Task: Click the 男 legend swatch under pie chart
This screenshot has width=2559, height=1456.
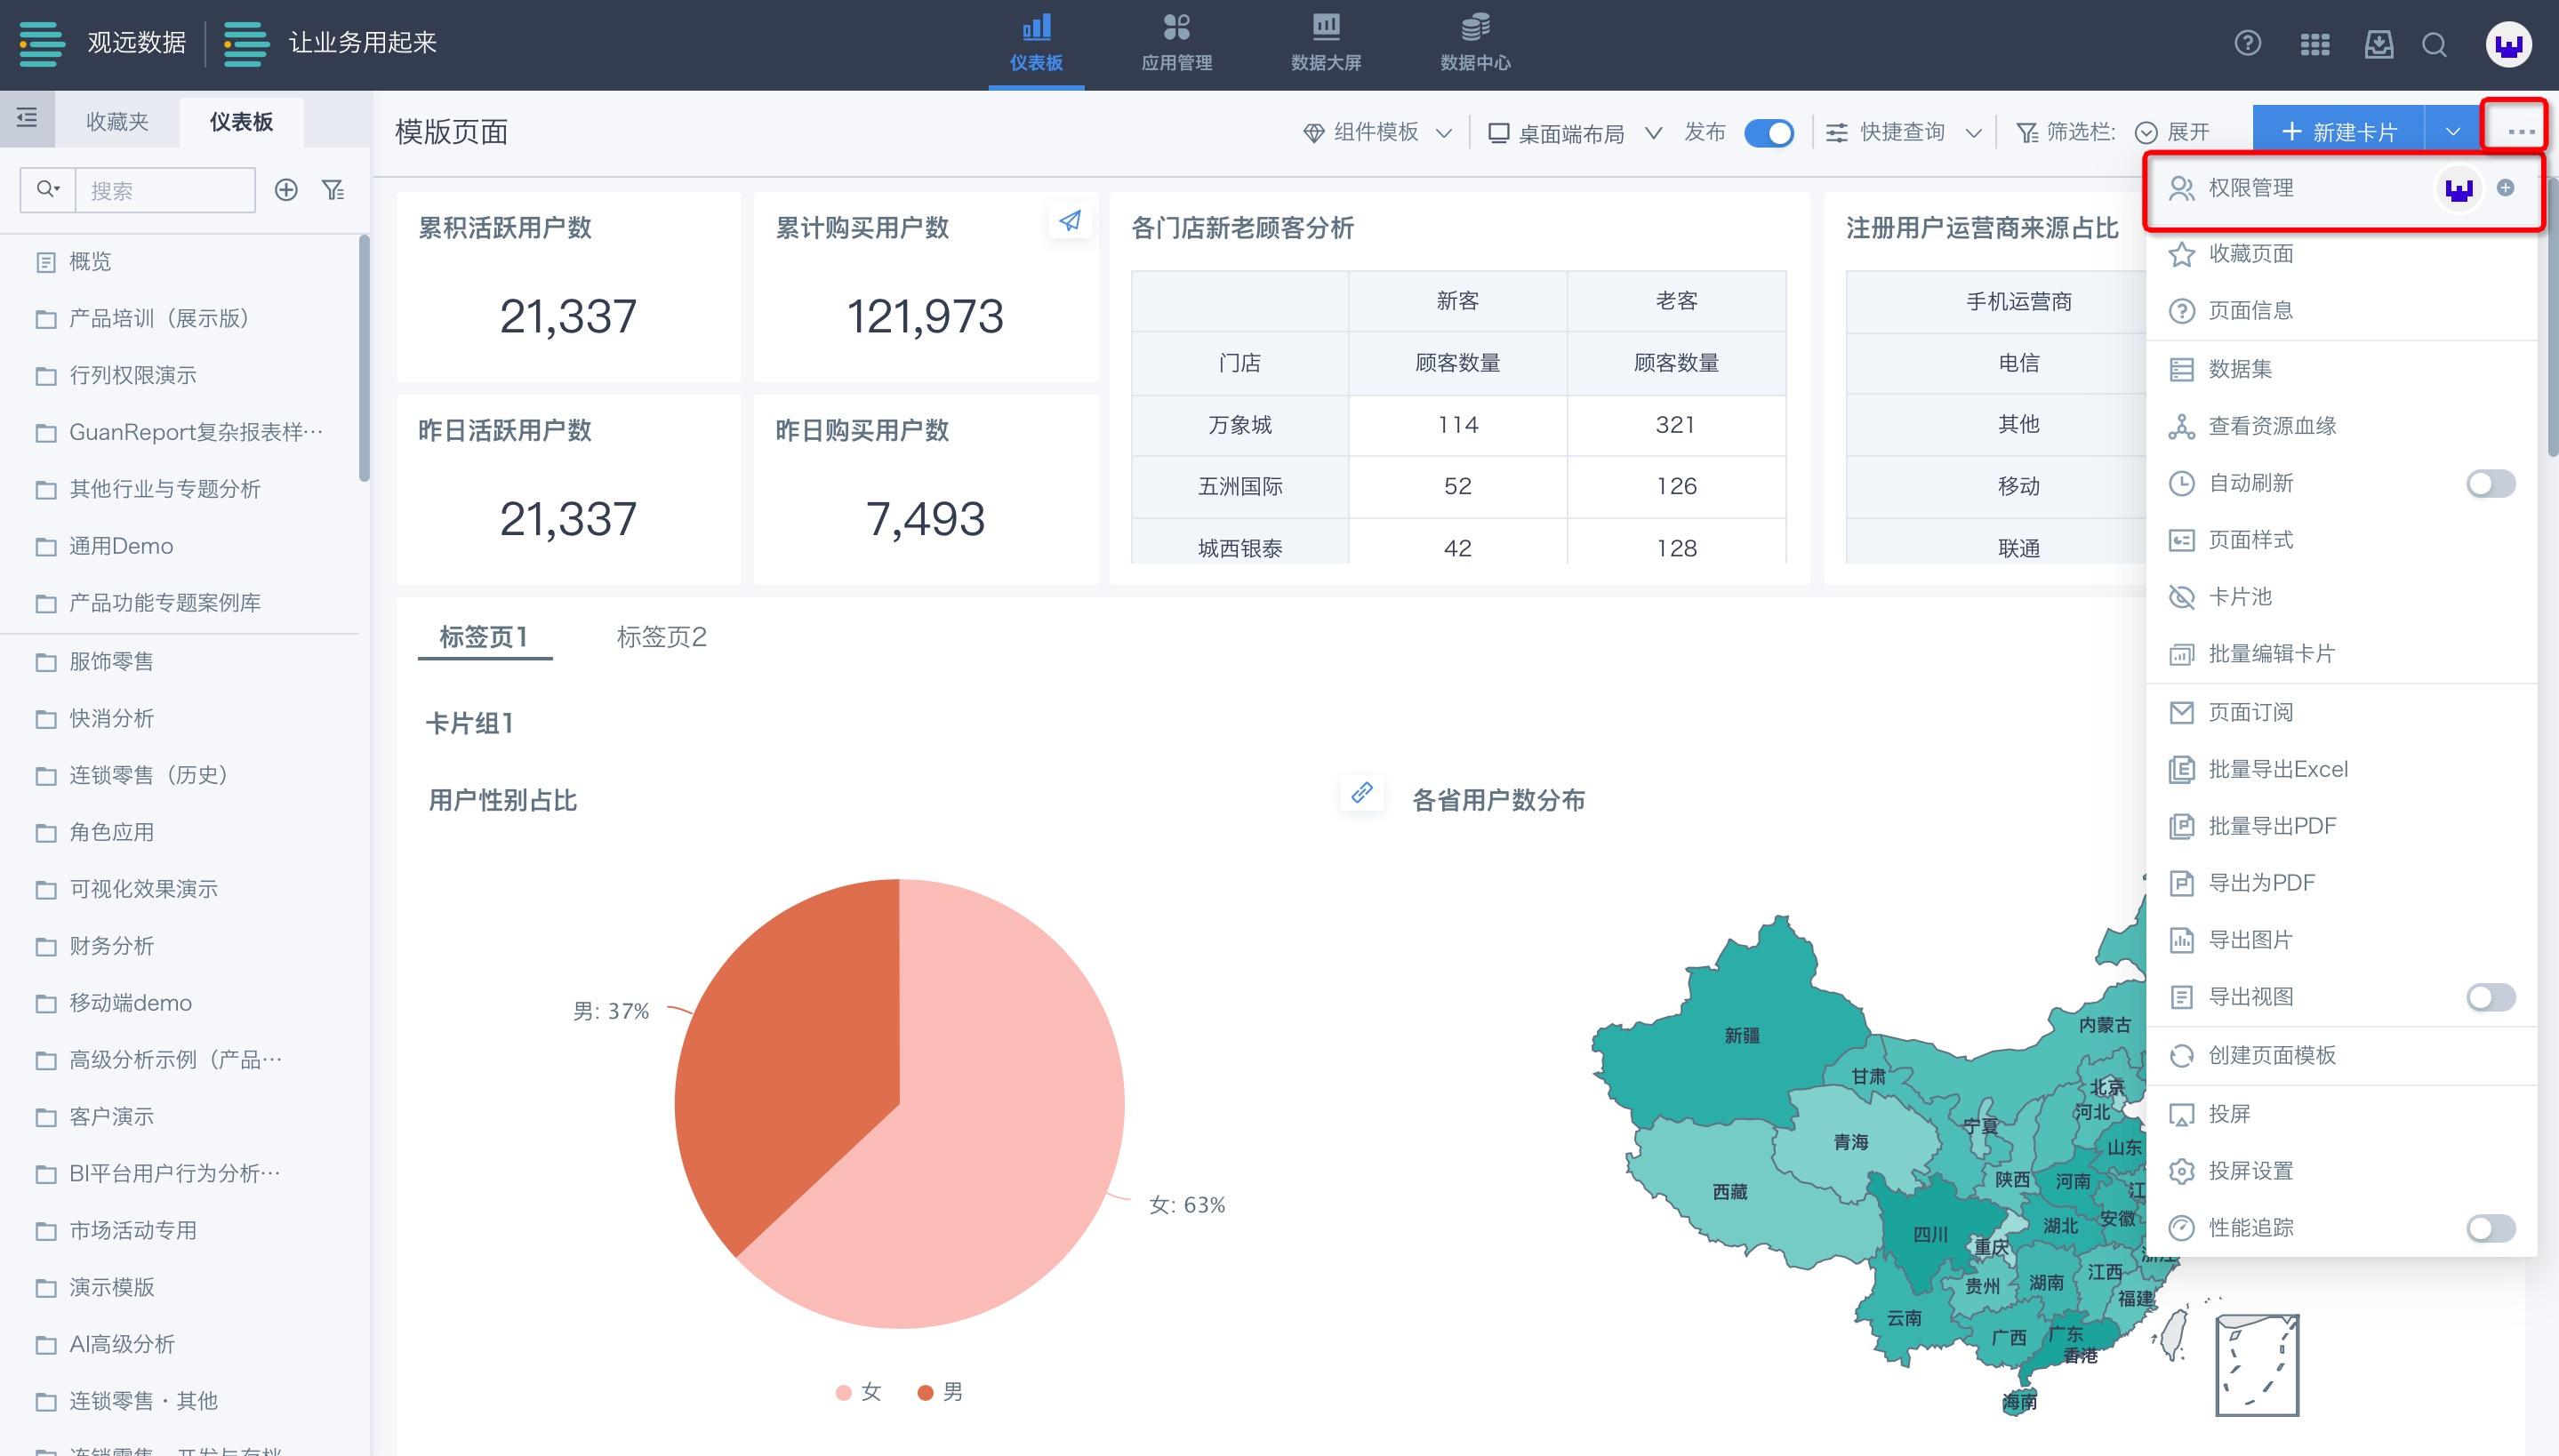Action: [x=925, y=1392]
